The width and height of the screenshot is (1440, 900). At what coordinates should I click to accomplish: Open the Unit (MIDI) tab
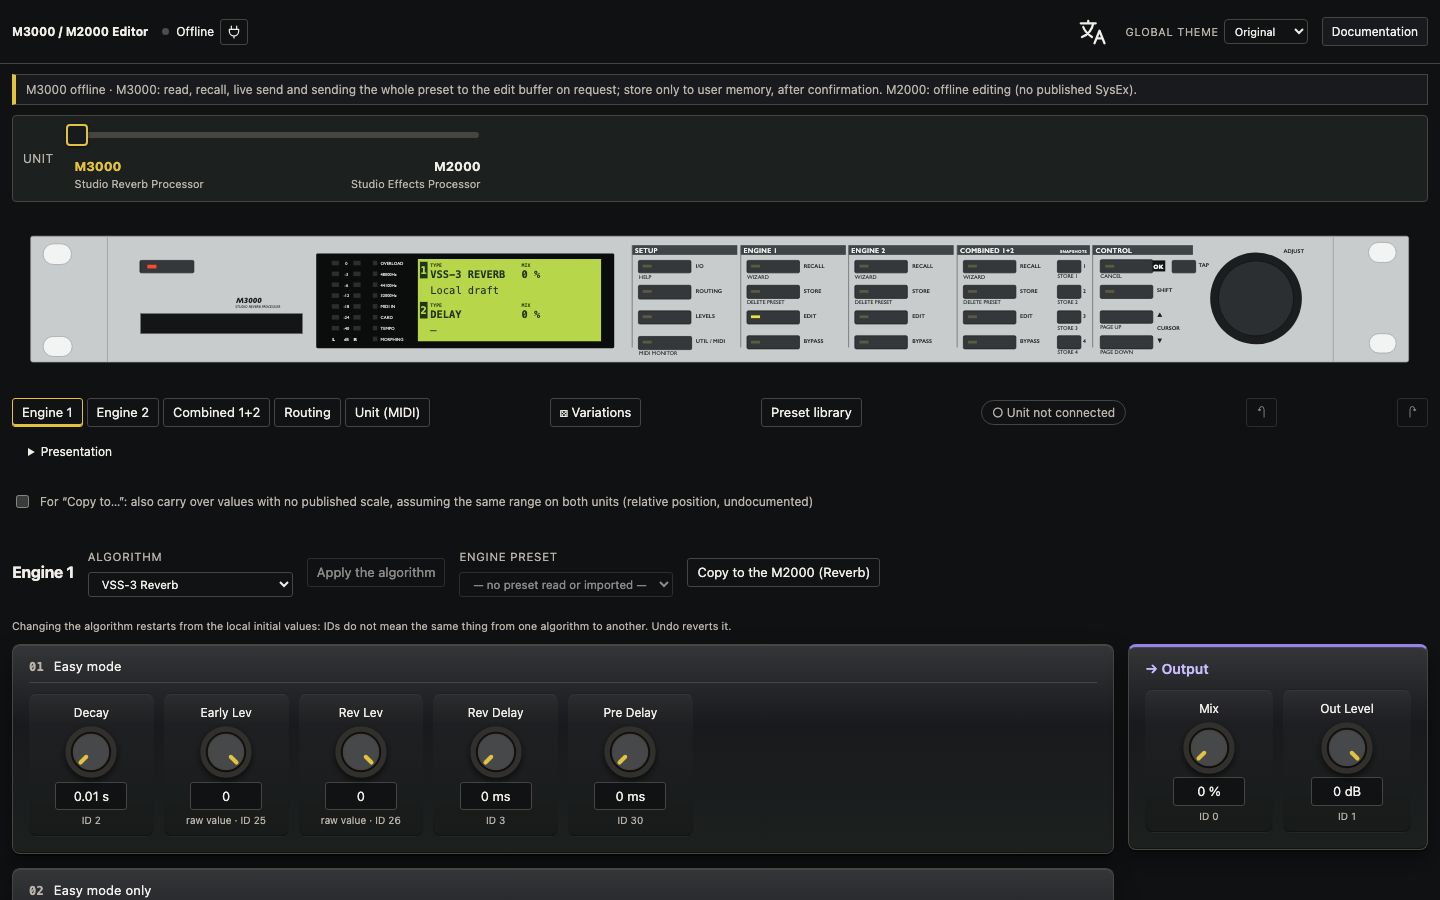tap(387, 412)
